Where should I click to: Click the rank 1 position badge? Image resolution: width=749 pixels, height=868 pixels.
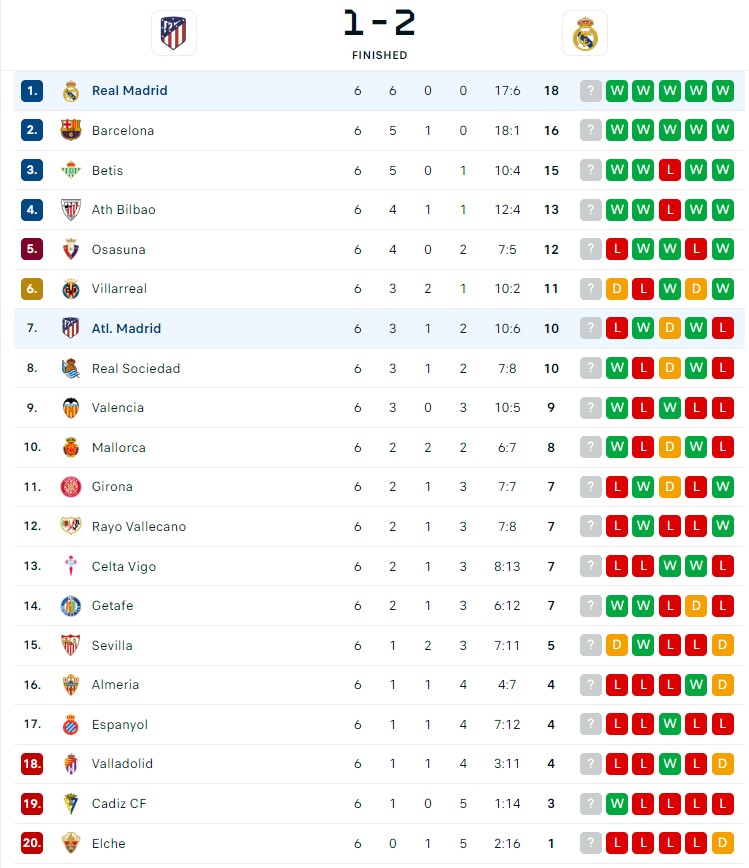tap(32, 91)
